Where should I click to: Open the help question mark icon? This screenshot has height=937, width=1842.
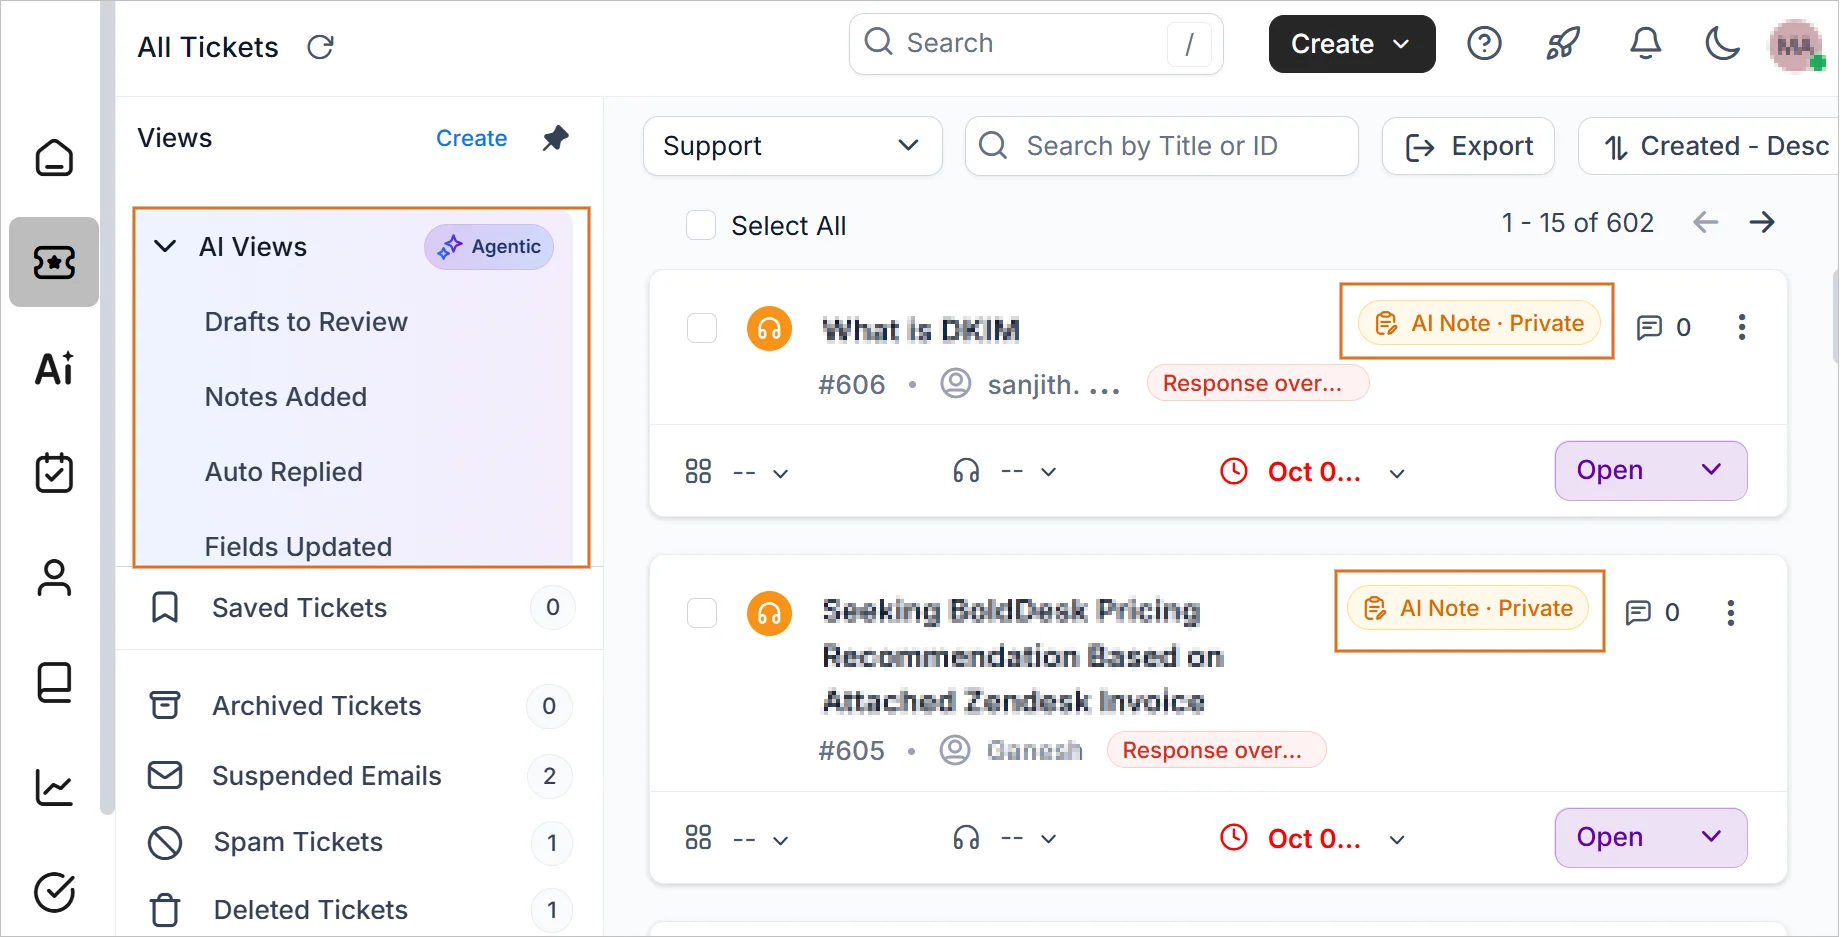tap(1484, 44)
